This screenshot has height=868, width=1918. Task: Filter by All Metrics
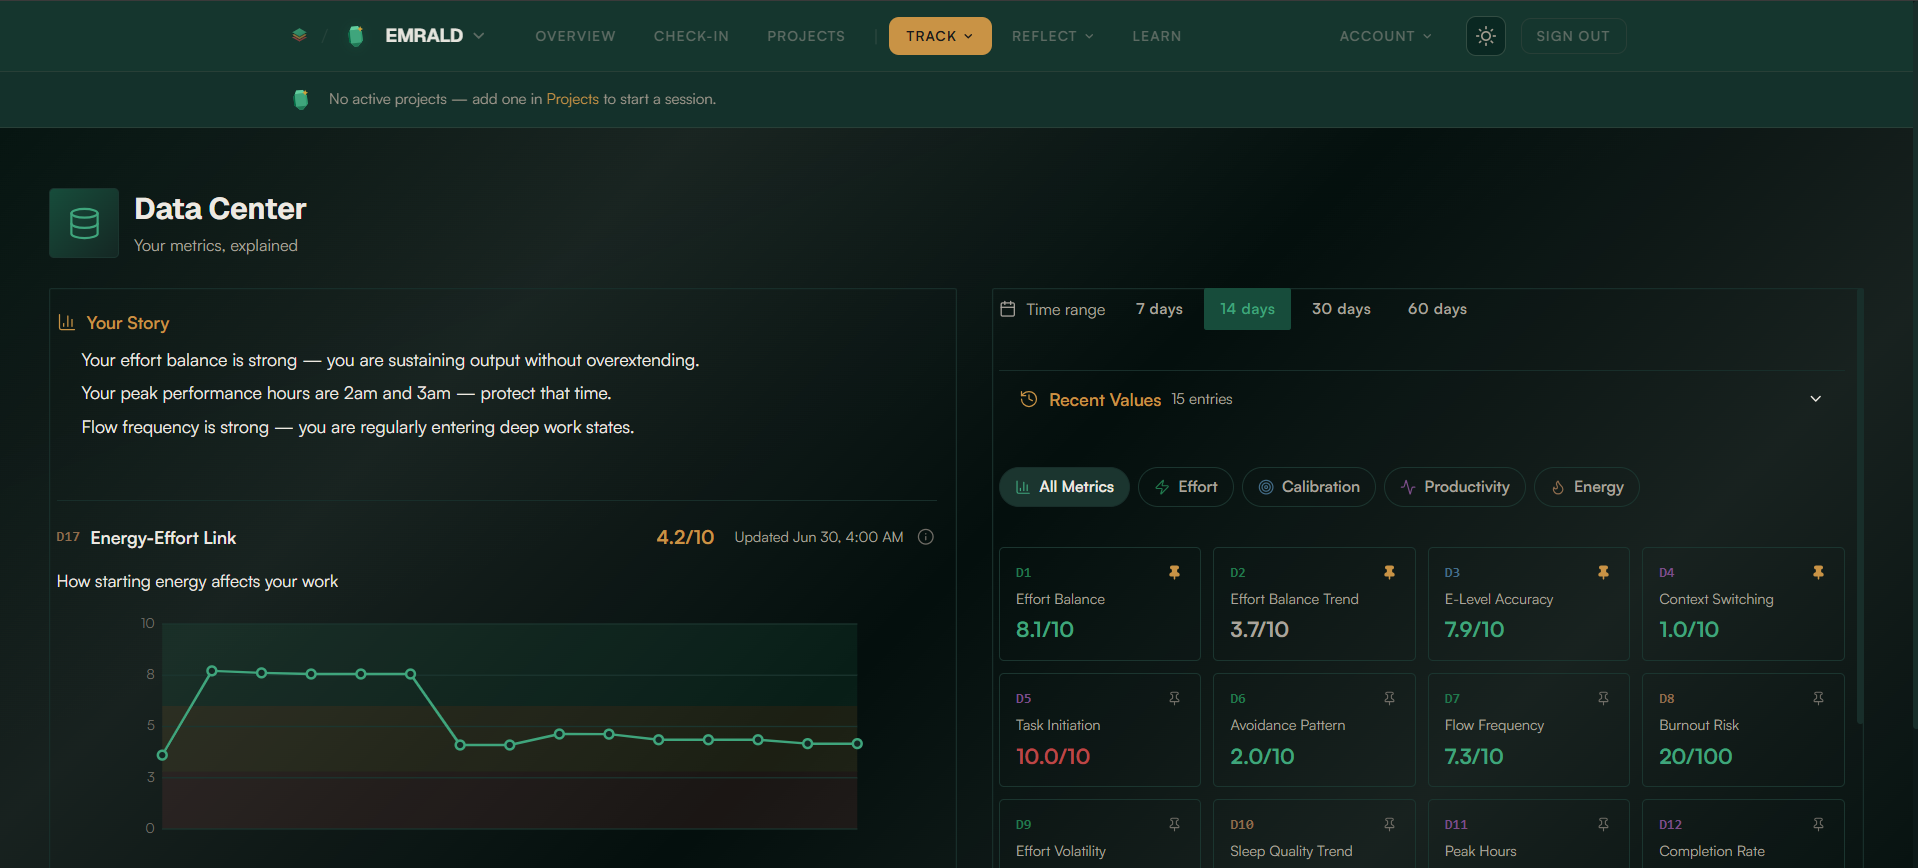1064,487
